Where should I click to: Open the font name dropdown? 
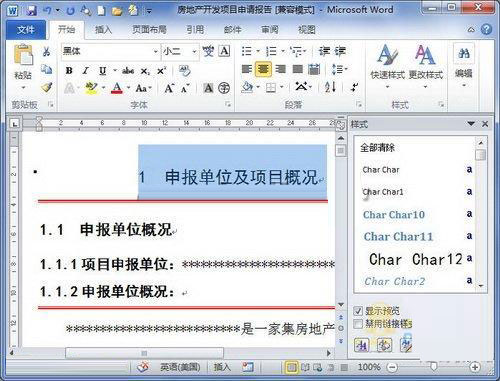155,51
